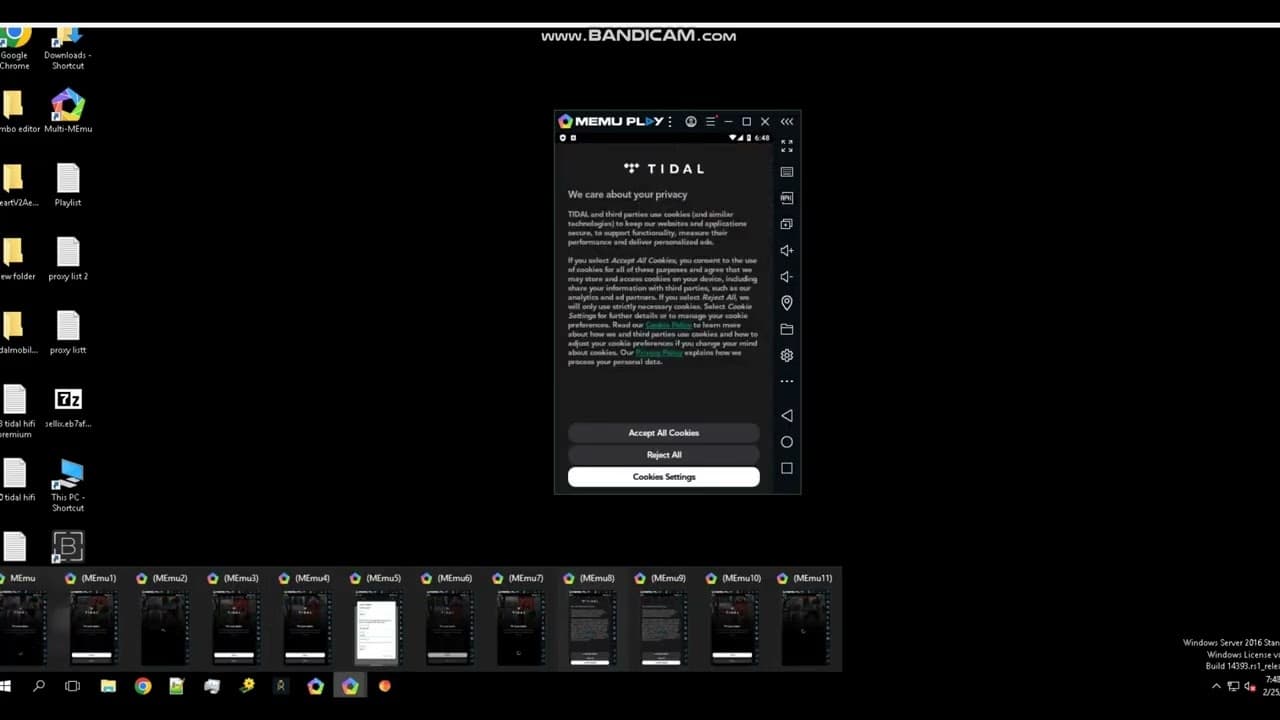
Task: Show more MEmu sidebar tools via the three dots
Action: (x=787, y=381)
